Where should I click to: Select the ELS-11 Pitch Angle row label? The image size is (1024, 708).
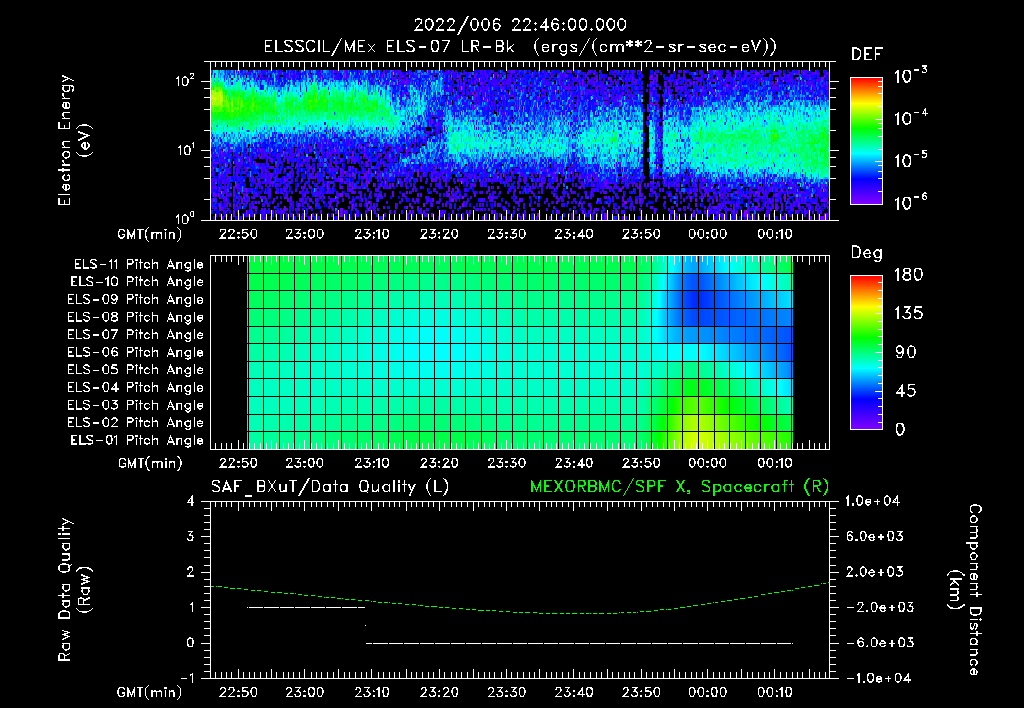click(138, 265)
